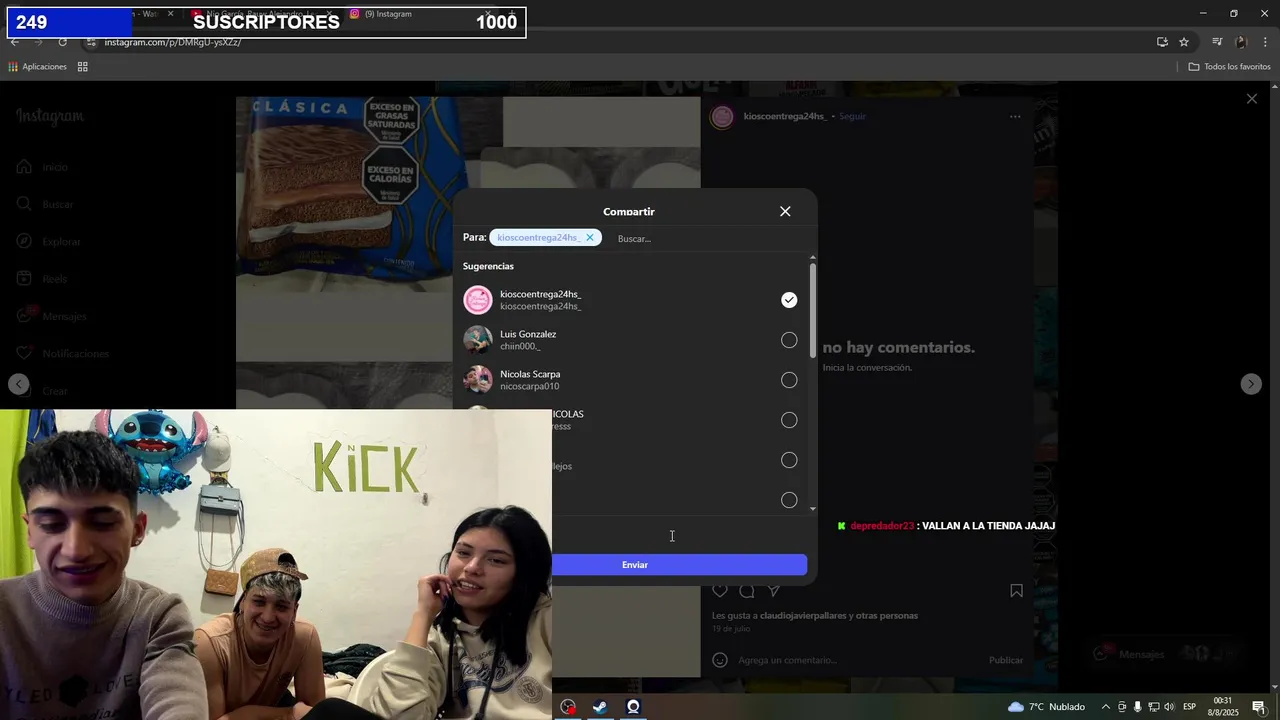The height and width of the screenshot is (720, 1280).
Task: Open emoji picker in comment box
Action: click(720, 660)
